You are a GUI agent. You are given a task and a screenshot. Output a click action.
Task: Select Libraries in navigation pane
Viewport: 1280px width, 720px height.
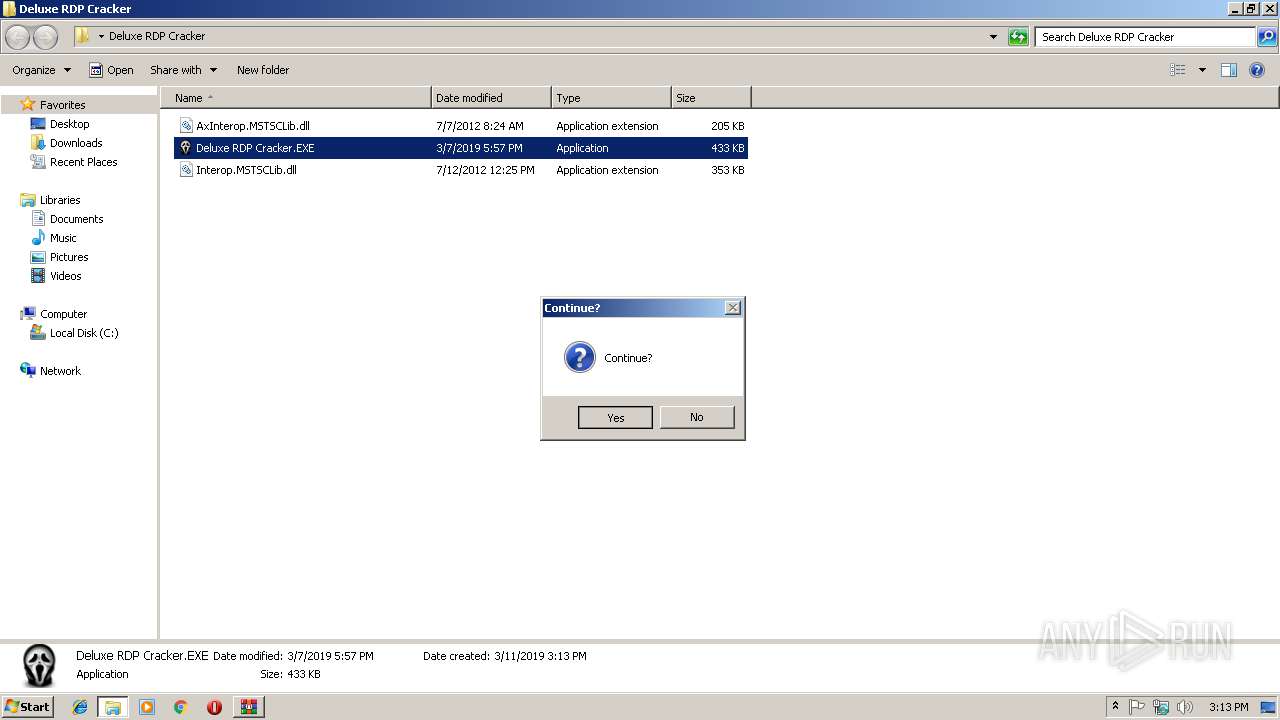(x=60, y=200)
